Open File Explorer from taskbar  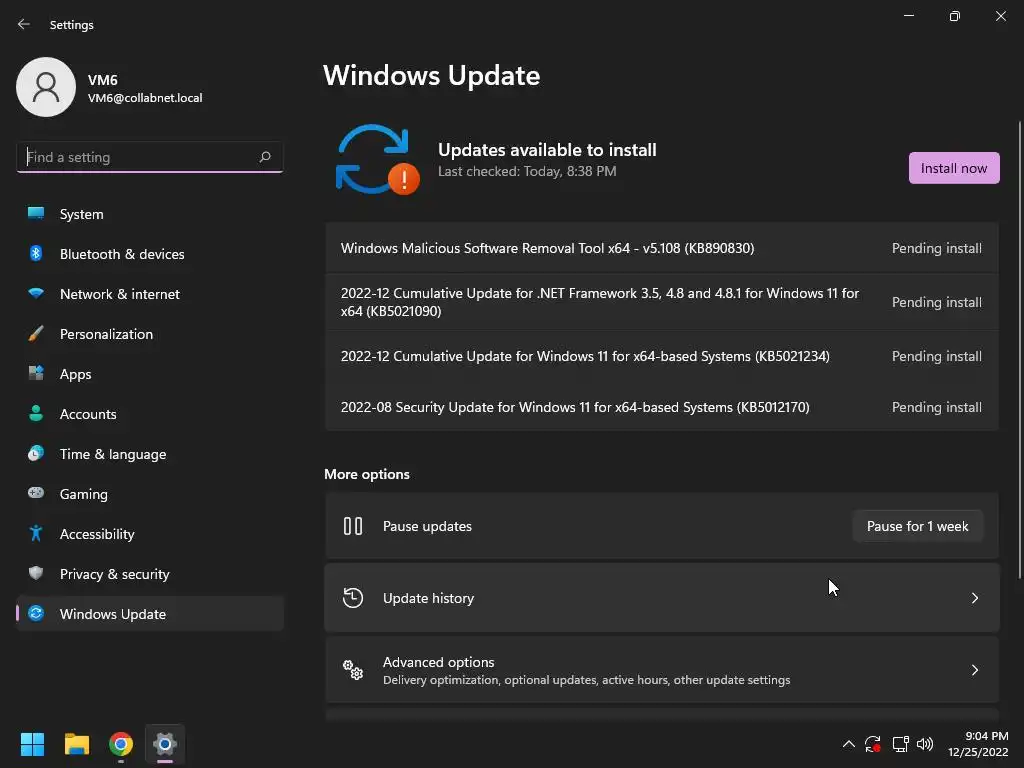(x=76, y=744)
